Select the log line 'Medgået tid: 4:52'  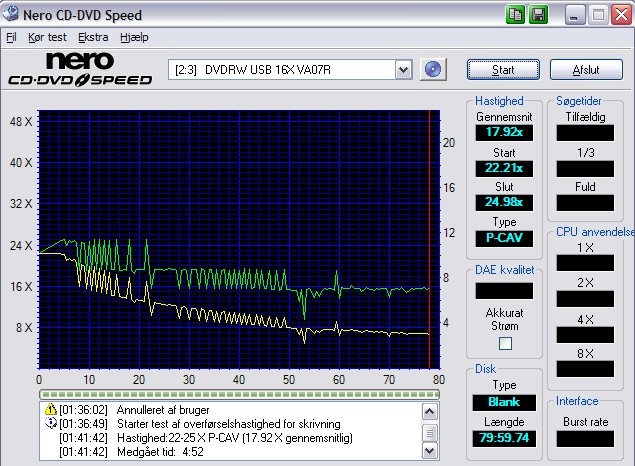pyautogui.click(x=160, y=452)
